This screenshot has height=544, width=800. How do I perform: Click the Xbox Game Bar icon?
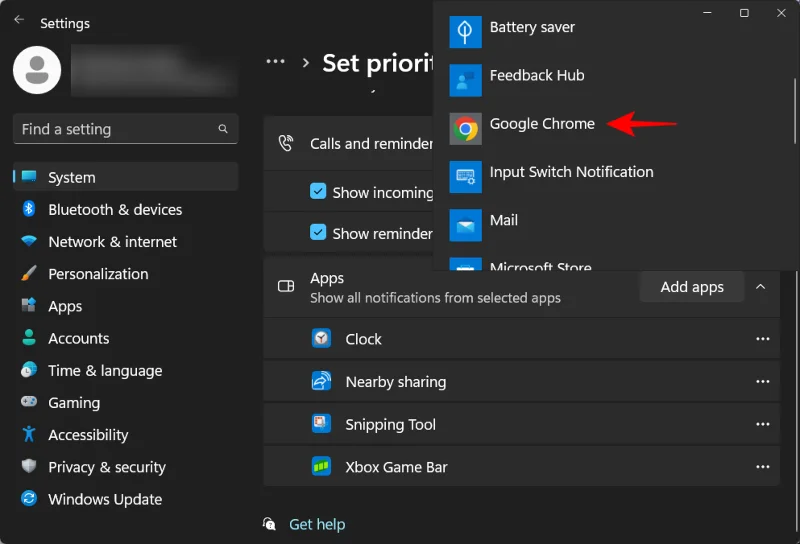[x=321, y=466]
